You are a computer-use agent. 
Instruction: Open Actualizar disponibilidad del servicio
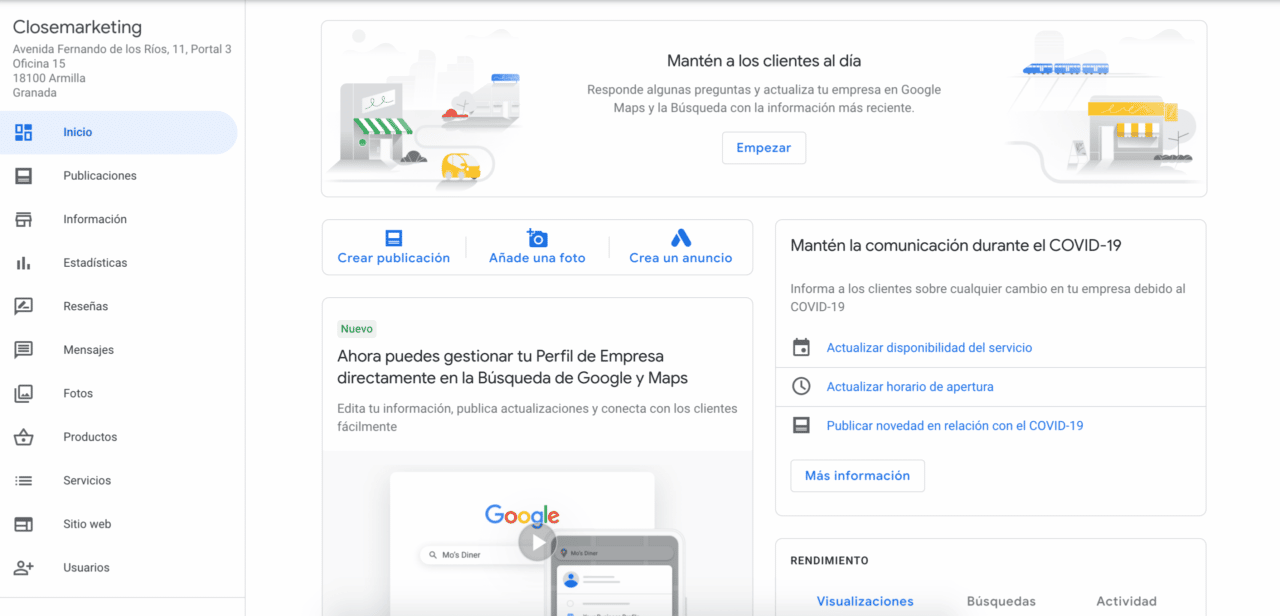928,347
